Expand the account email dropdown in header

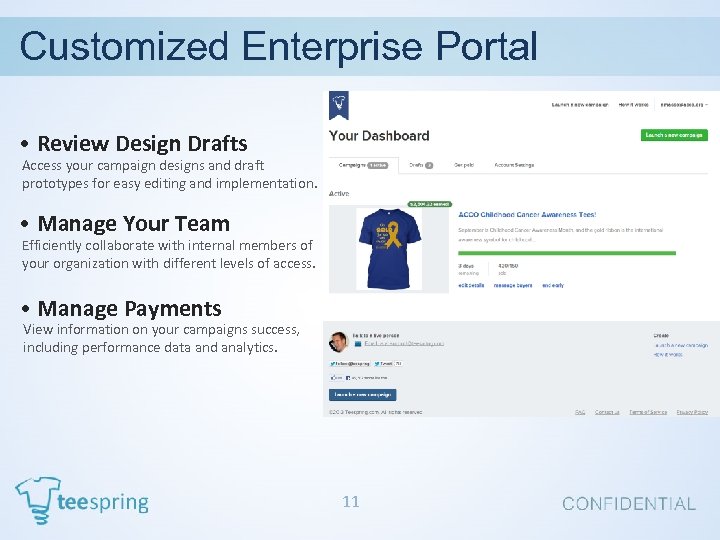click(x=684, y=105)
